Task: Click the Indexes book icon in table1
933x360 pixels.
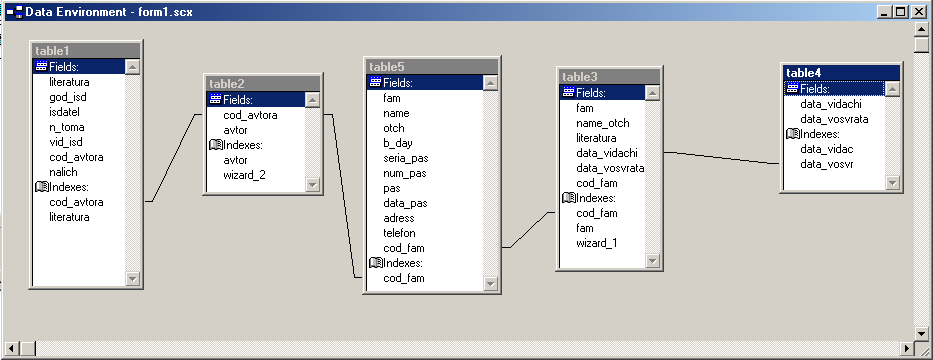Action: (x=42, y=187)
